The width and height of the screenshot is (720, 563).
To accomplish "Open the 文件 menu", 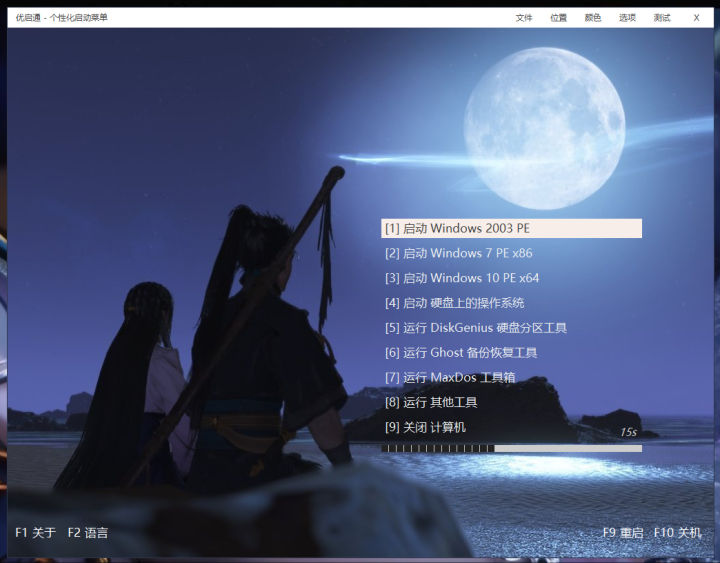I will [x=523, y=18].
